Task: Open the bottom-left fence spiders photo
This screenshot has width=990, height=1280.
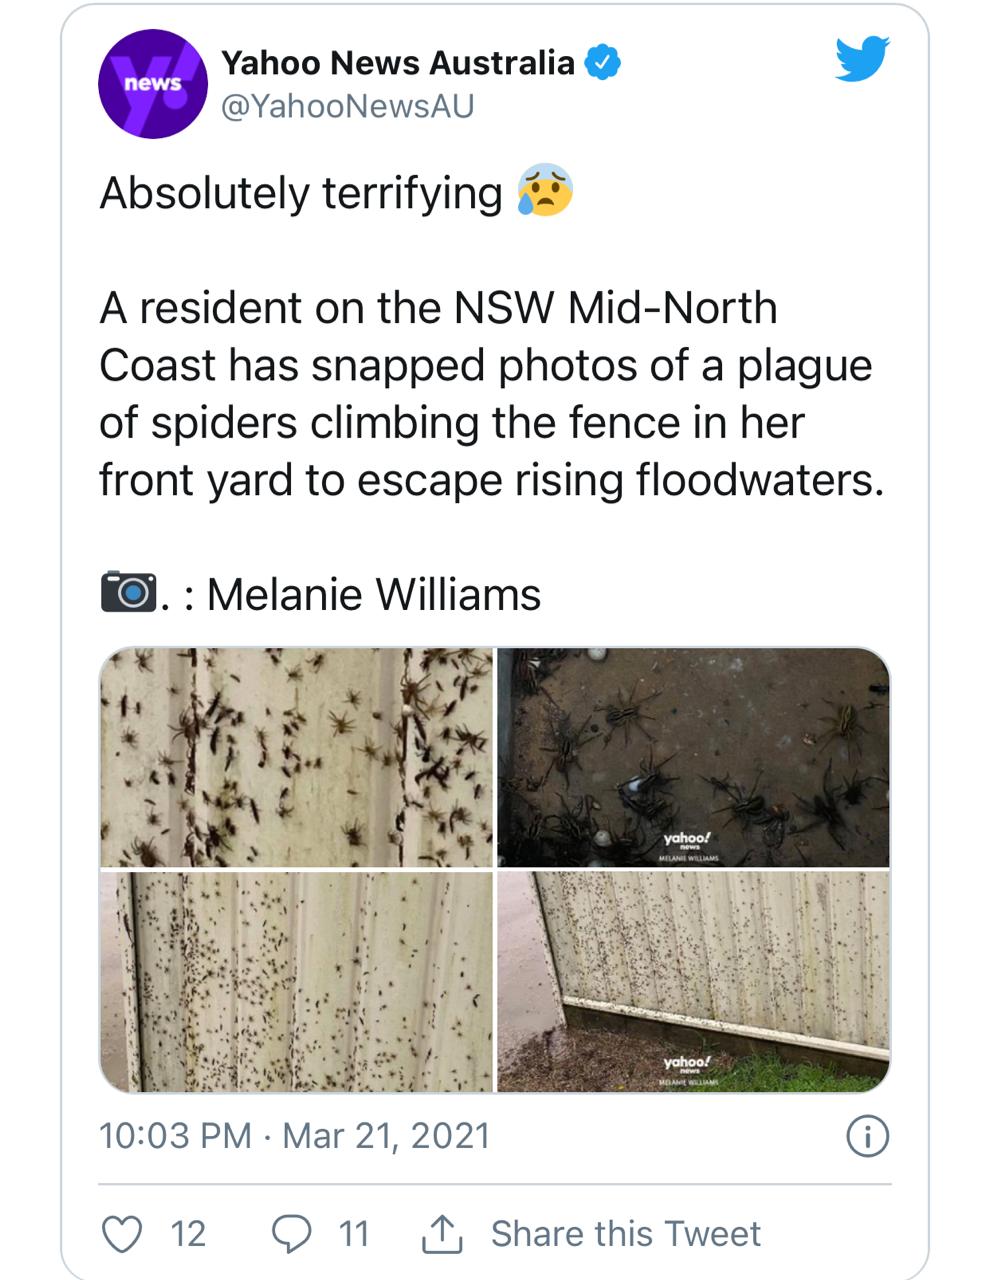Action: click(x=297, y=981)
